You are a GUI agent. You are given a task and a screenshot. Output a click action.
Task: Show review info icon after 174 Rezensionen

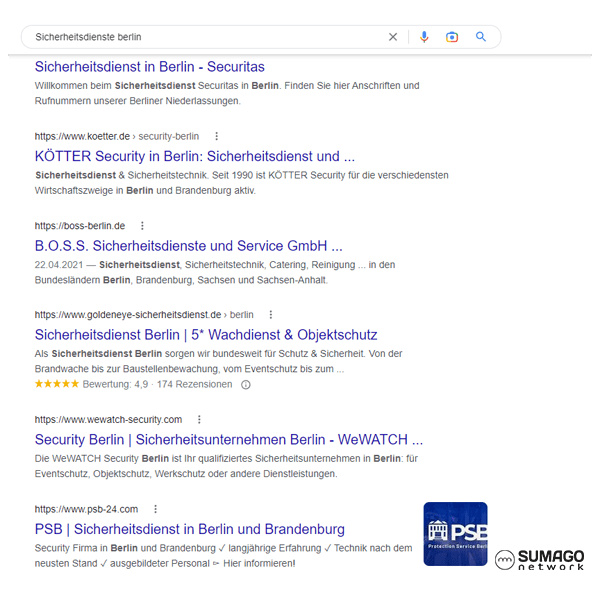[x=246, y=385]
